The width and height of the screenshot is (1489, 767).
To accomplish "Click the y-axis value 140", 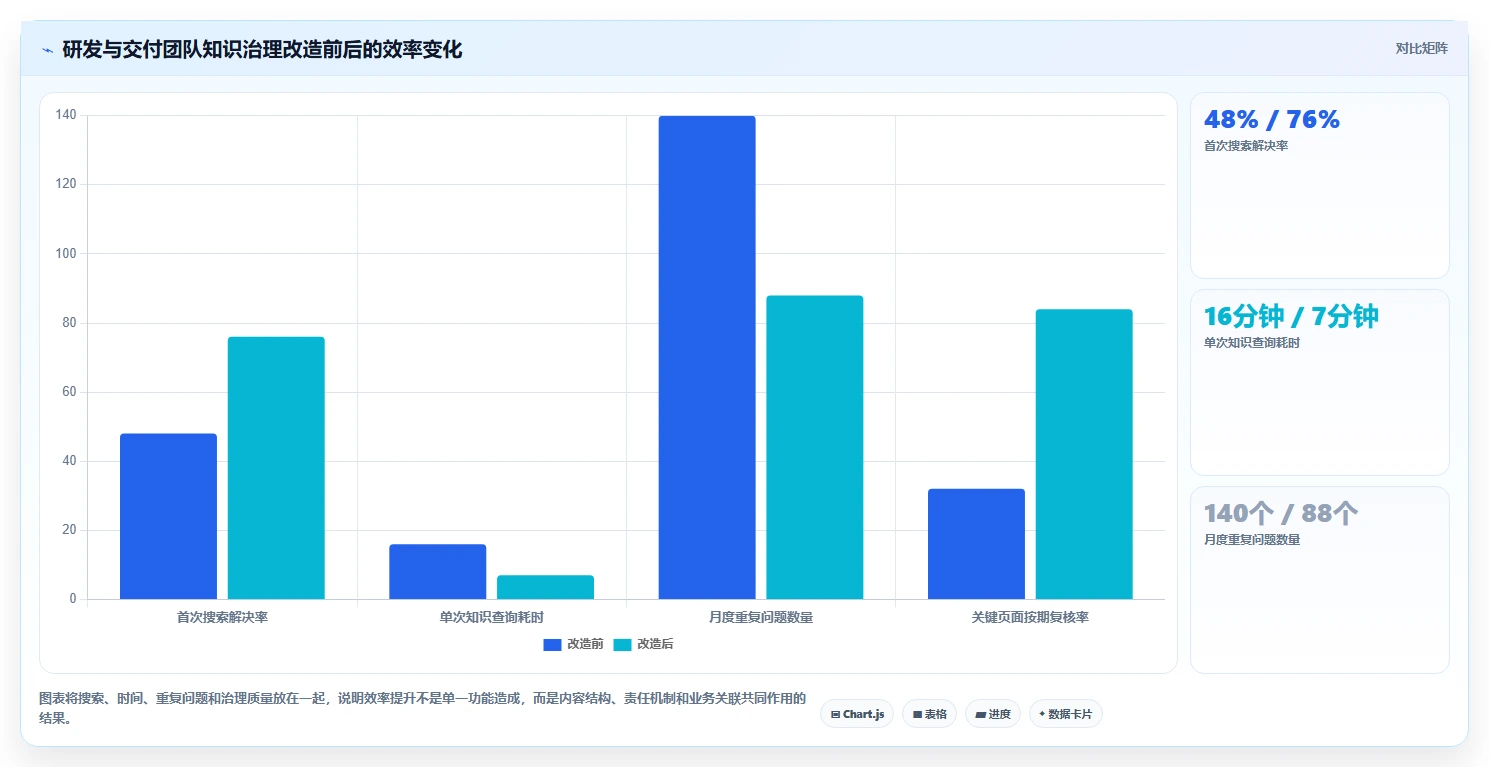I will tap(66, 115).
